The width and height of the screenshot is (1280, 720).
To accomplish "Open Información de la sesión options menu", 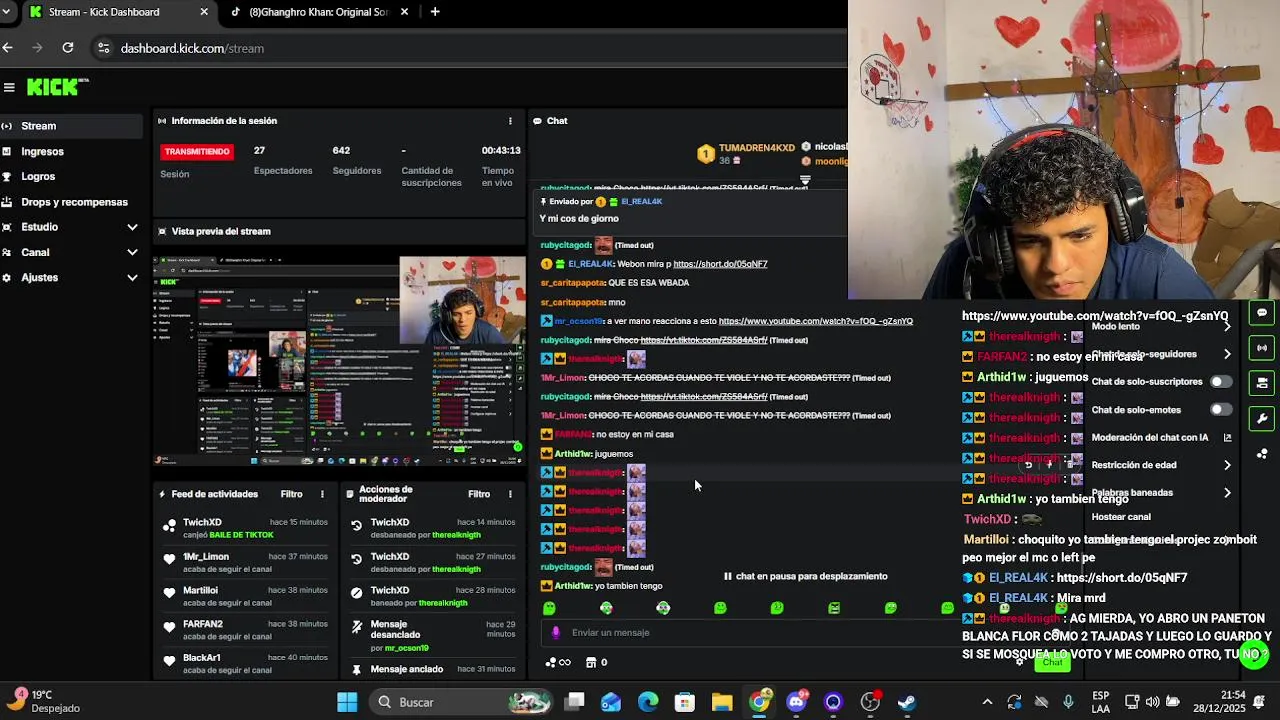I will coord(510,121).
